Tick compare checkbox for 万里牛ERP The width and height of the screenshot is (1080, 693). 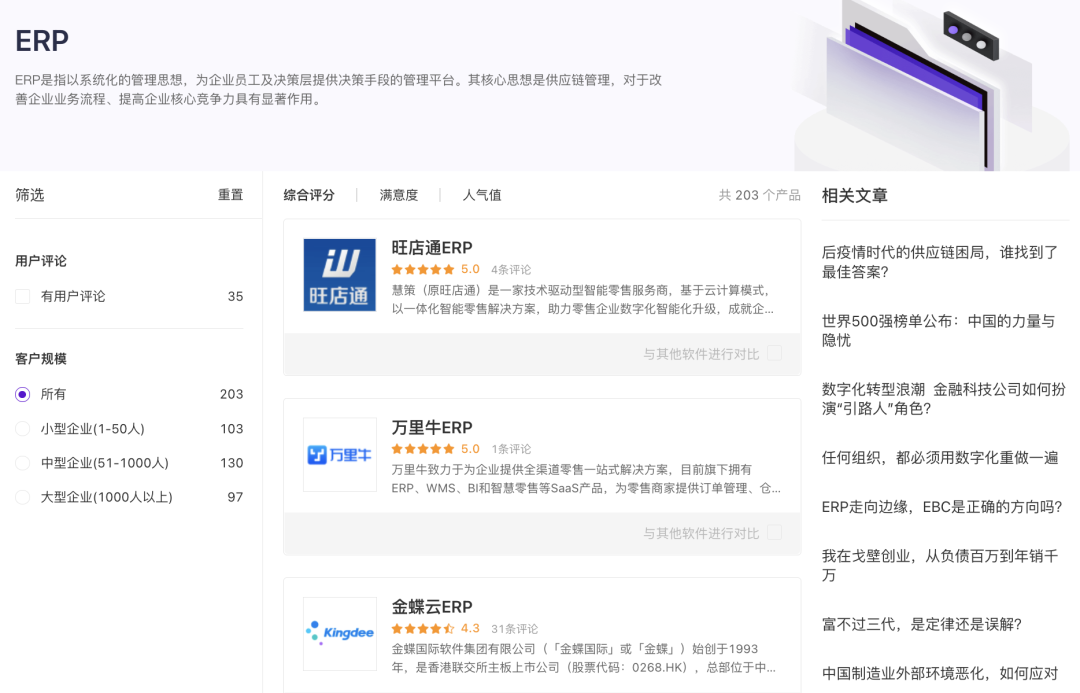775,532
